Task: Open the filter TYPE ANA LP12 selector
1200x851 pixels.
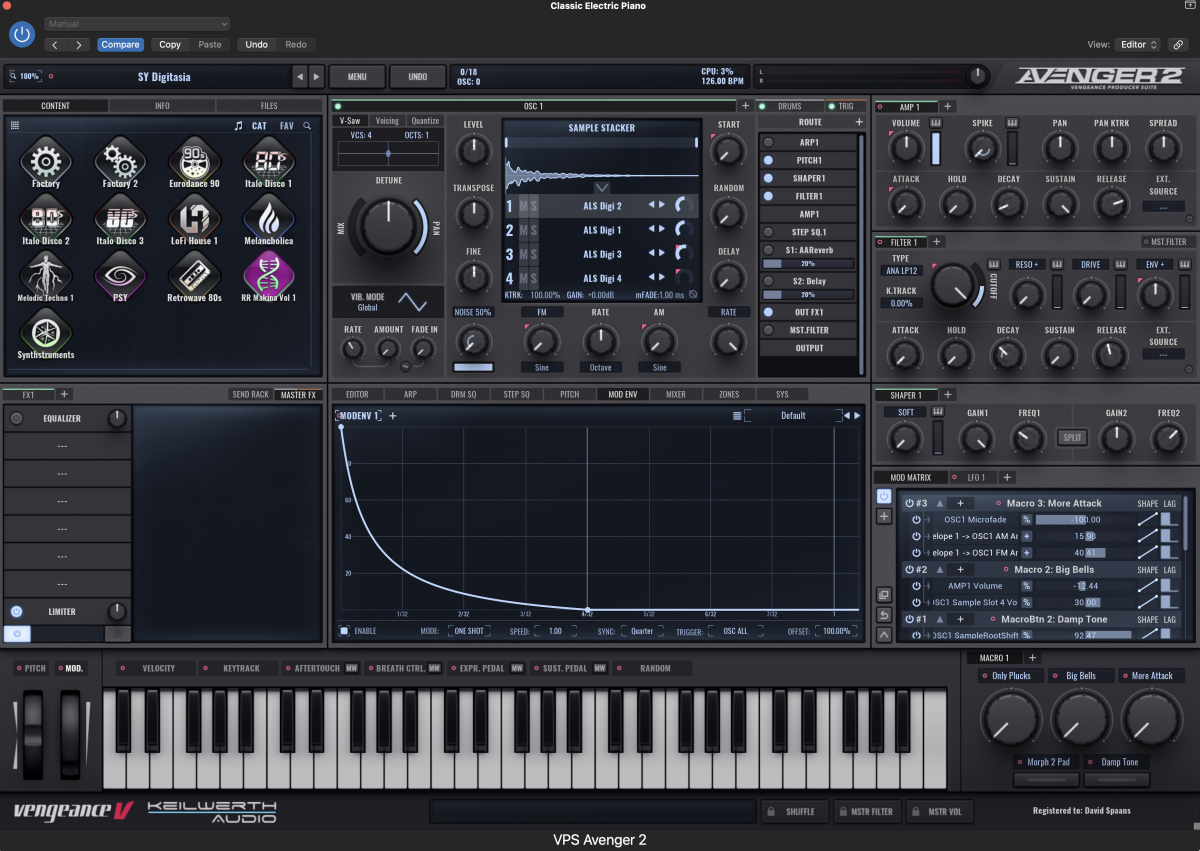Action: (901, 270)
